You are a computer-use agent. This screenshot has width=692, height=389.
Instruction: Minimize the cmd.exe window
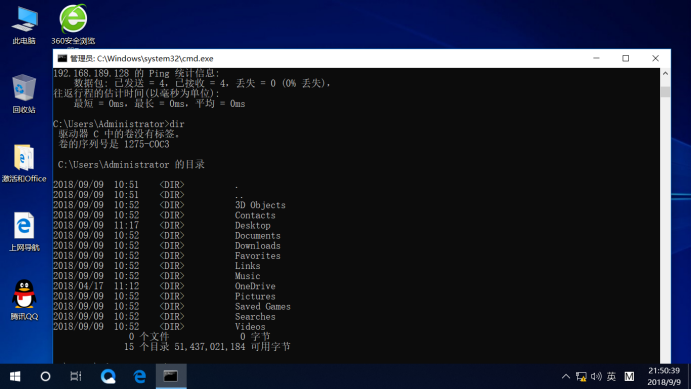click(x=596, y=58)
